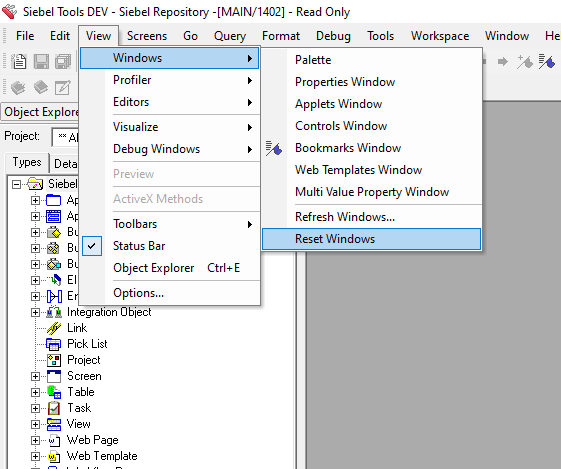Open the Edit menu

(60, 36)
